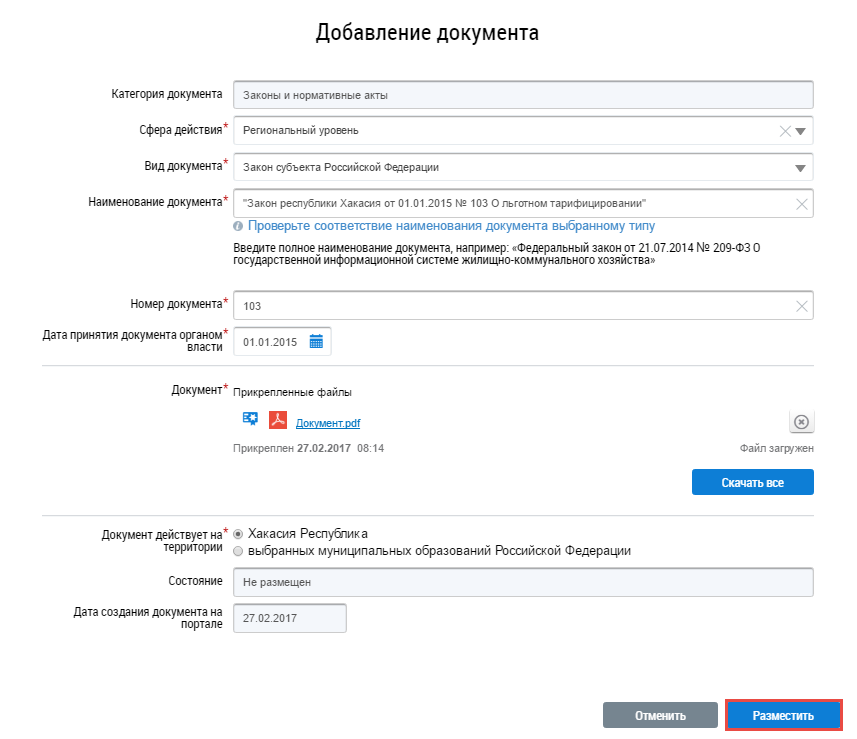Open the Документ.pdf file link
The image size is (857, 739).
(327, 423)
